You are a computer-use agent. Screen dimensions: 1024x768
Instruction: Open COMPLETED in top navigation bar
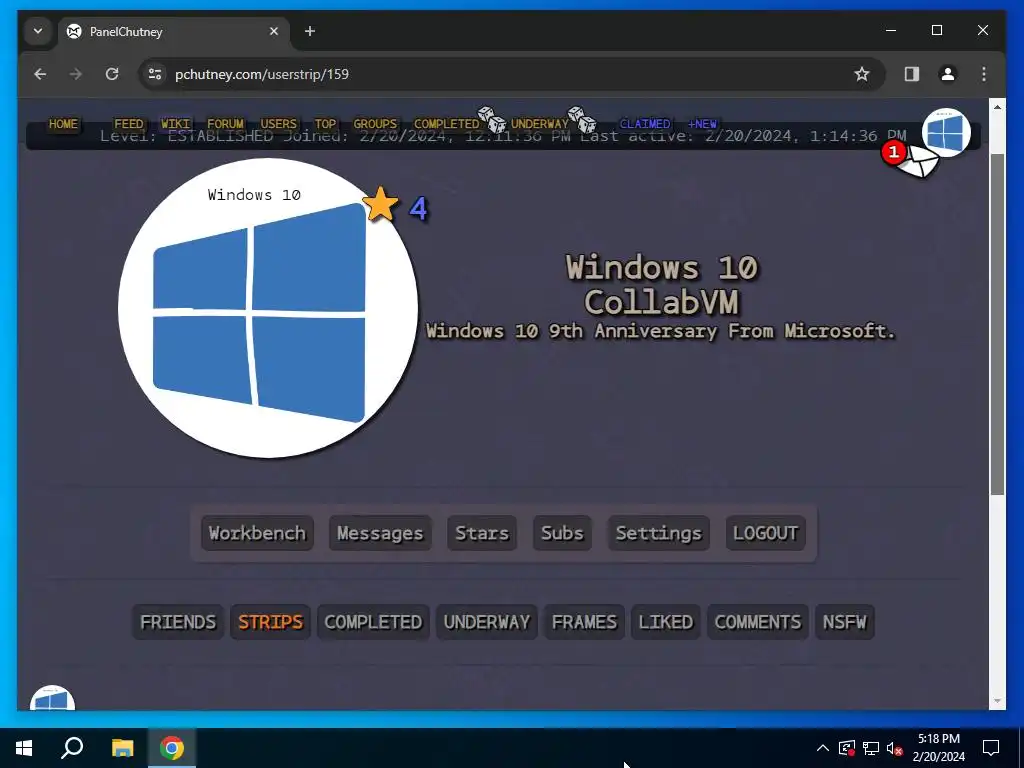click(447, 123)
